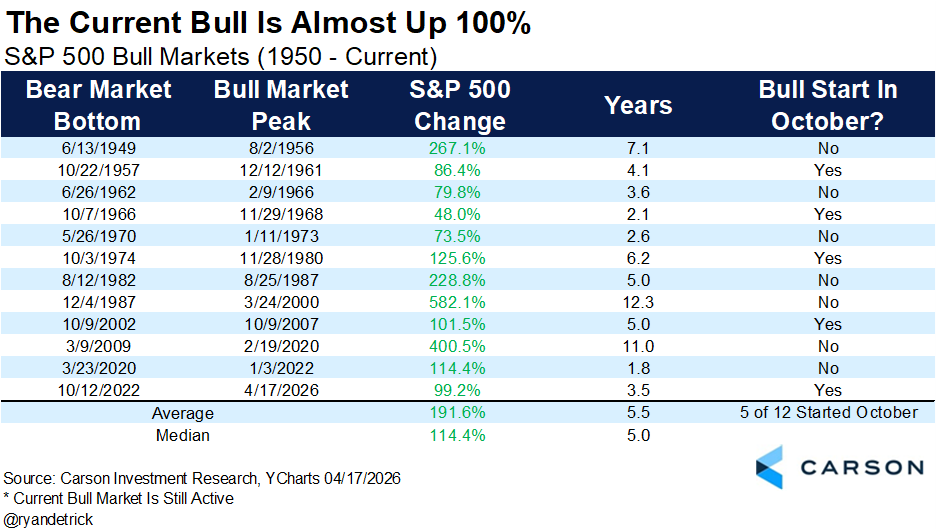Click the Years column header
Image resolution: width=936 pixels, height=530 pixels.
(x=638, y=105)
